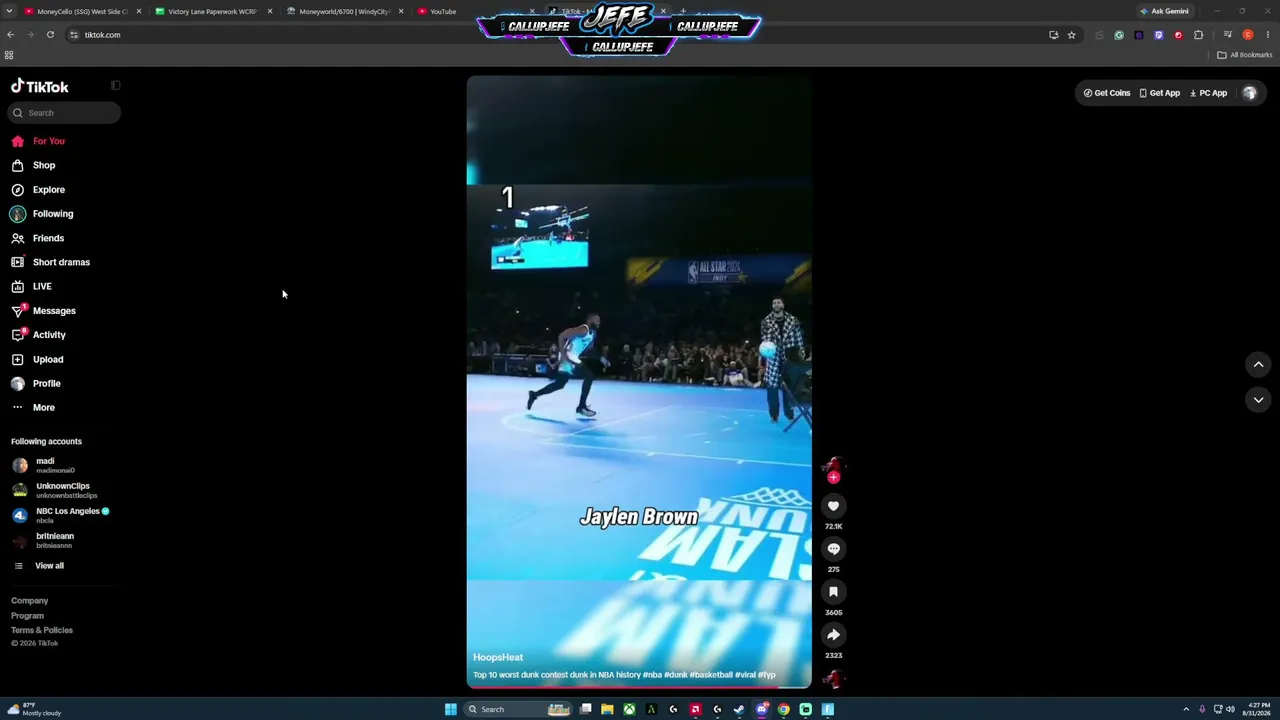This screenshot has width=1280, height=720.
Task: Ask Gemini in Chrome
Action: pos(1164,11)
